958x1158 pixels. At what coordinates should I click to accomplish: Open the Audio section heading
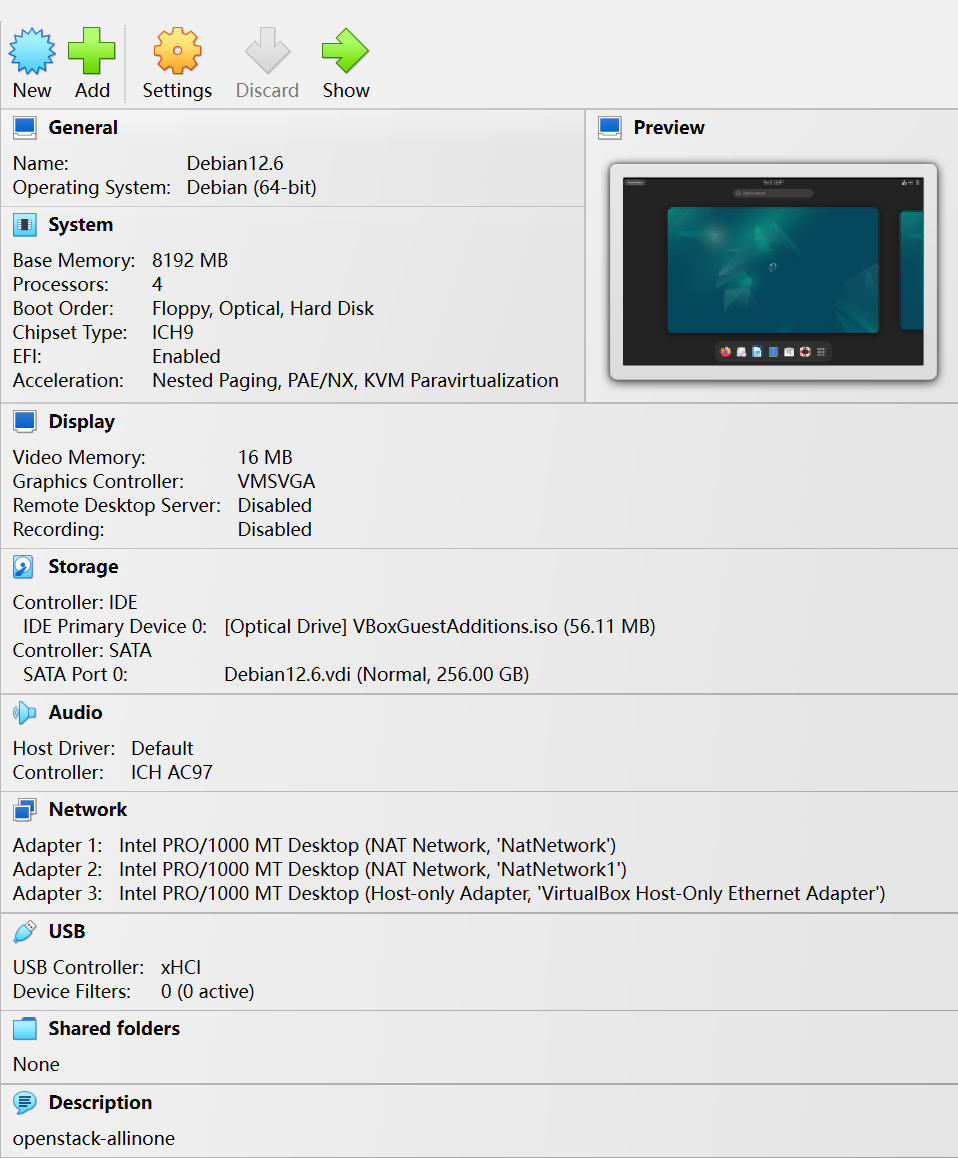75,712
